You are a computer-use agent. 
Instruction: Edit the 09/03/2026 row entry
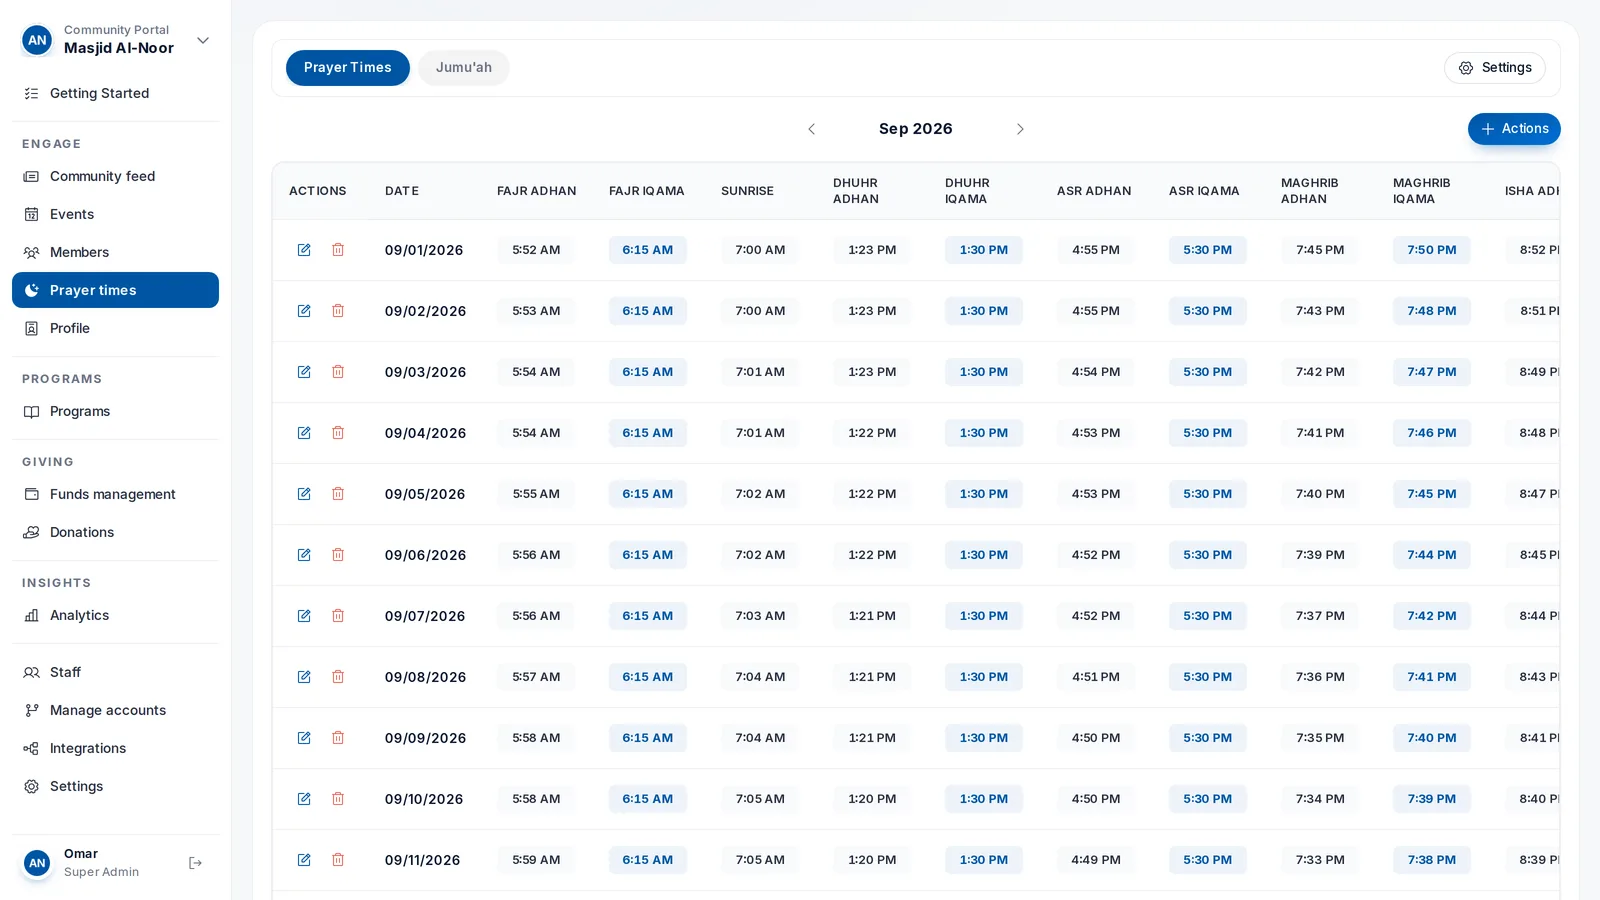coord(304,372)
